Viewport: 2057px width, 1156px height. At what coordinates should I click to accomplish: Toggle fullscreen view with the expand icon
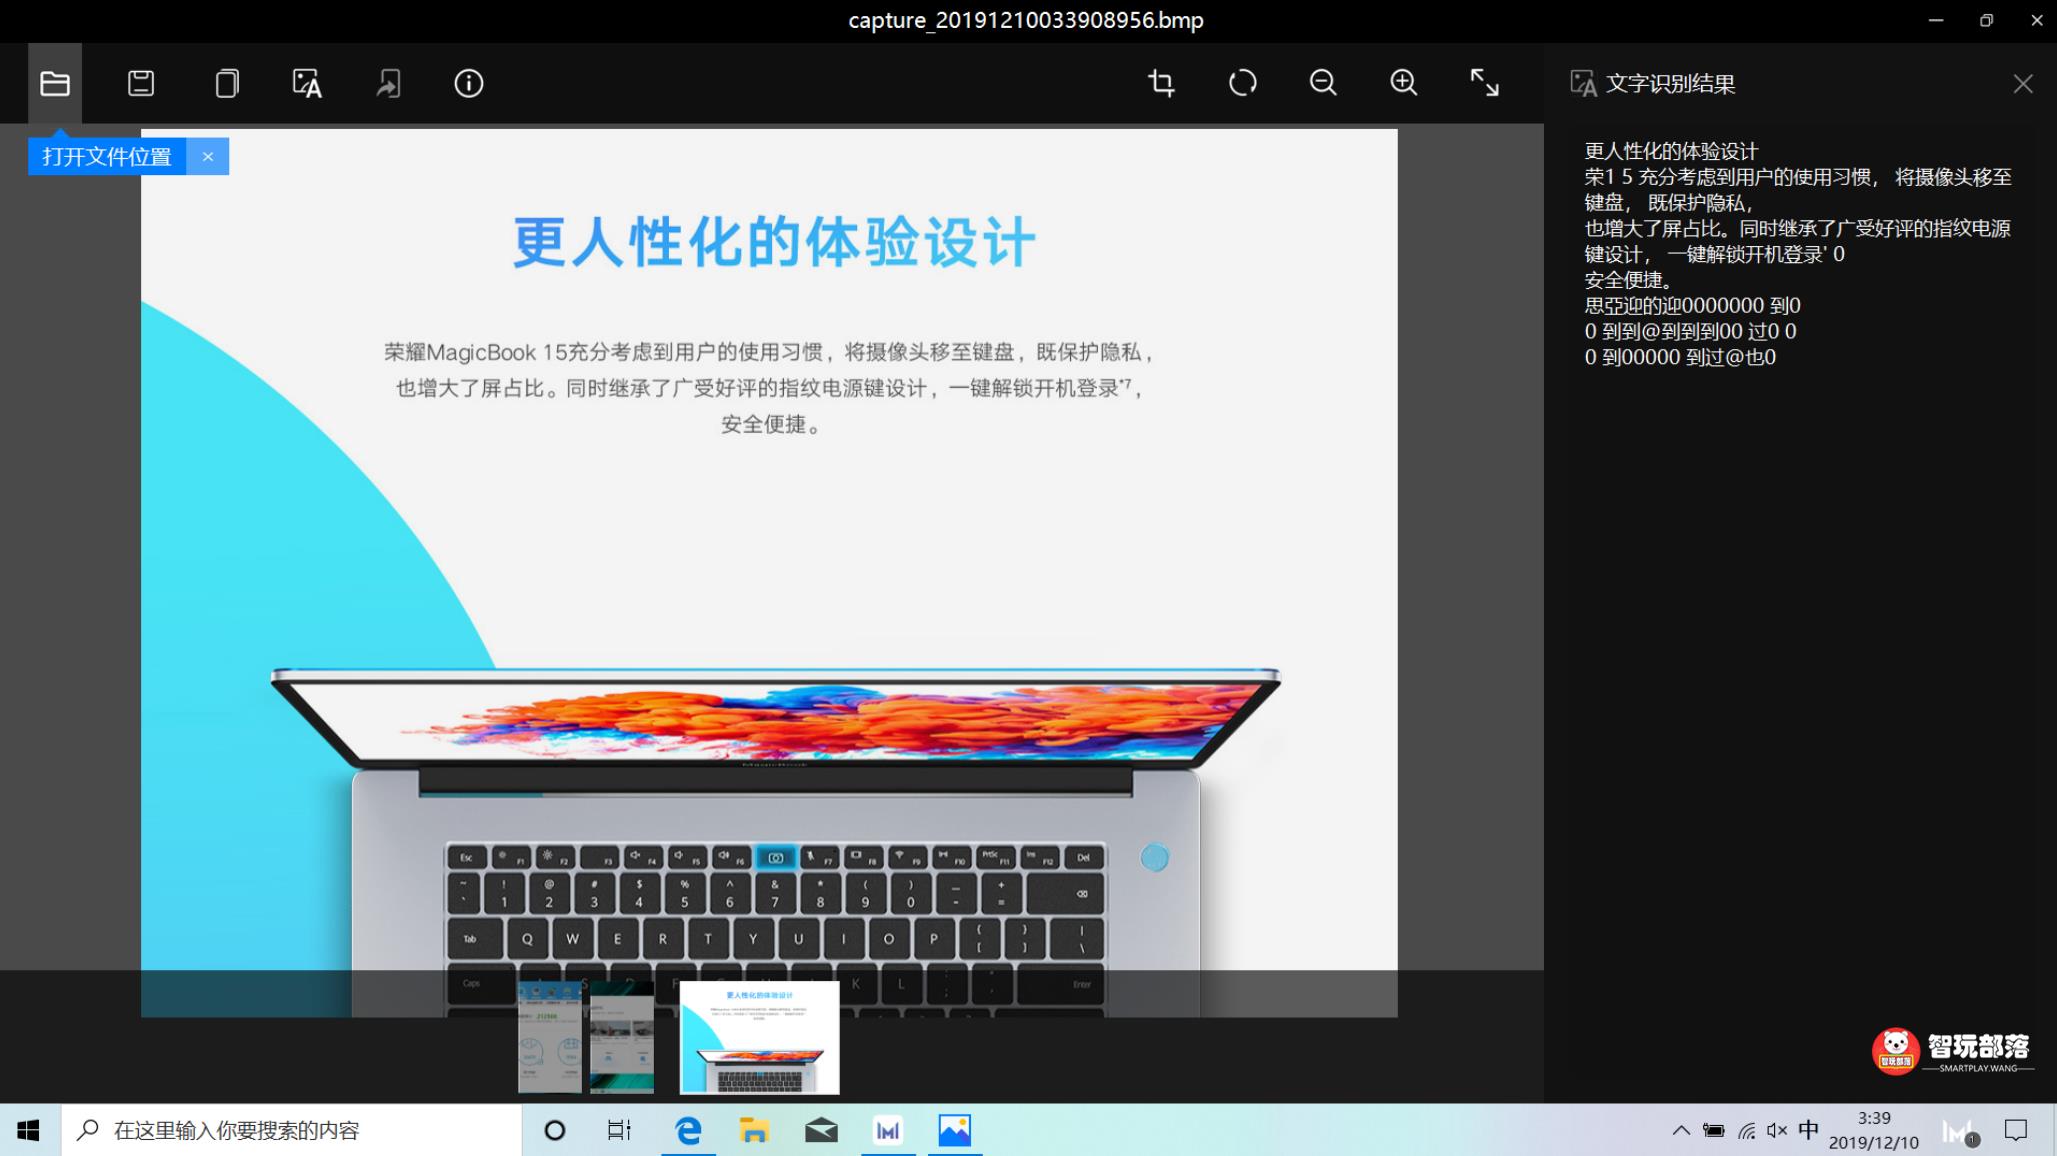pyautogui.click(x=1483, y=83)
